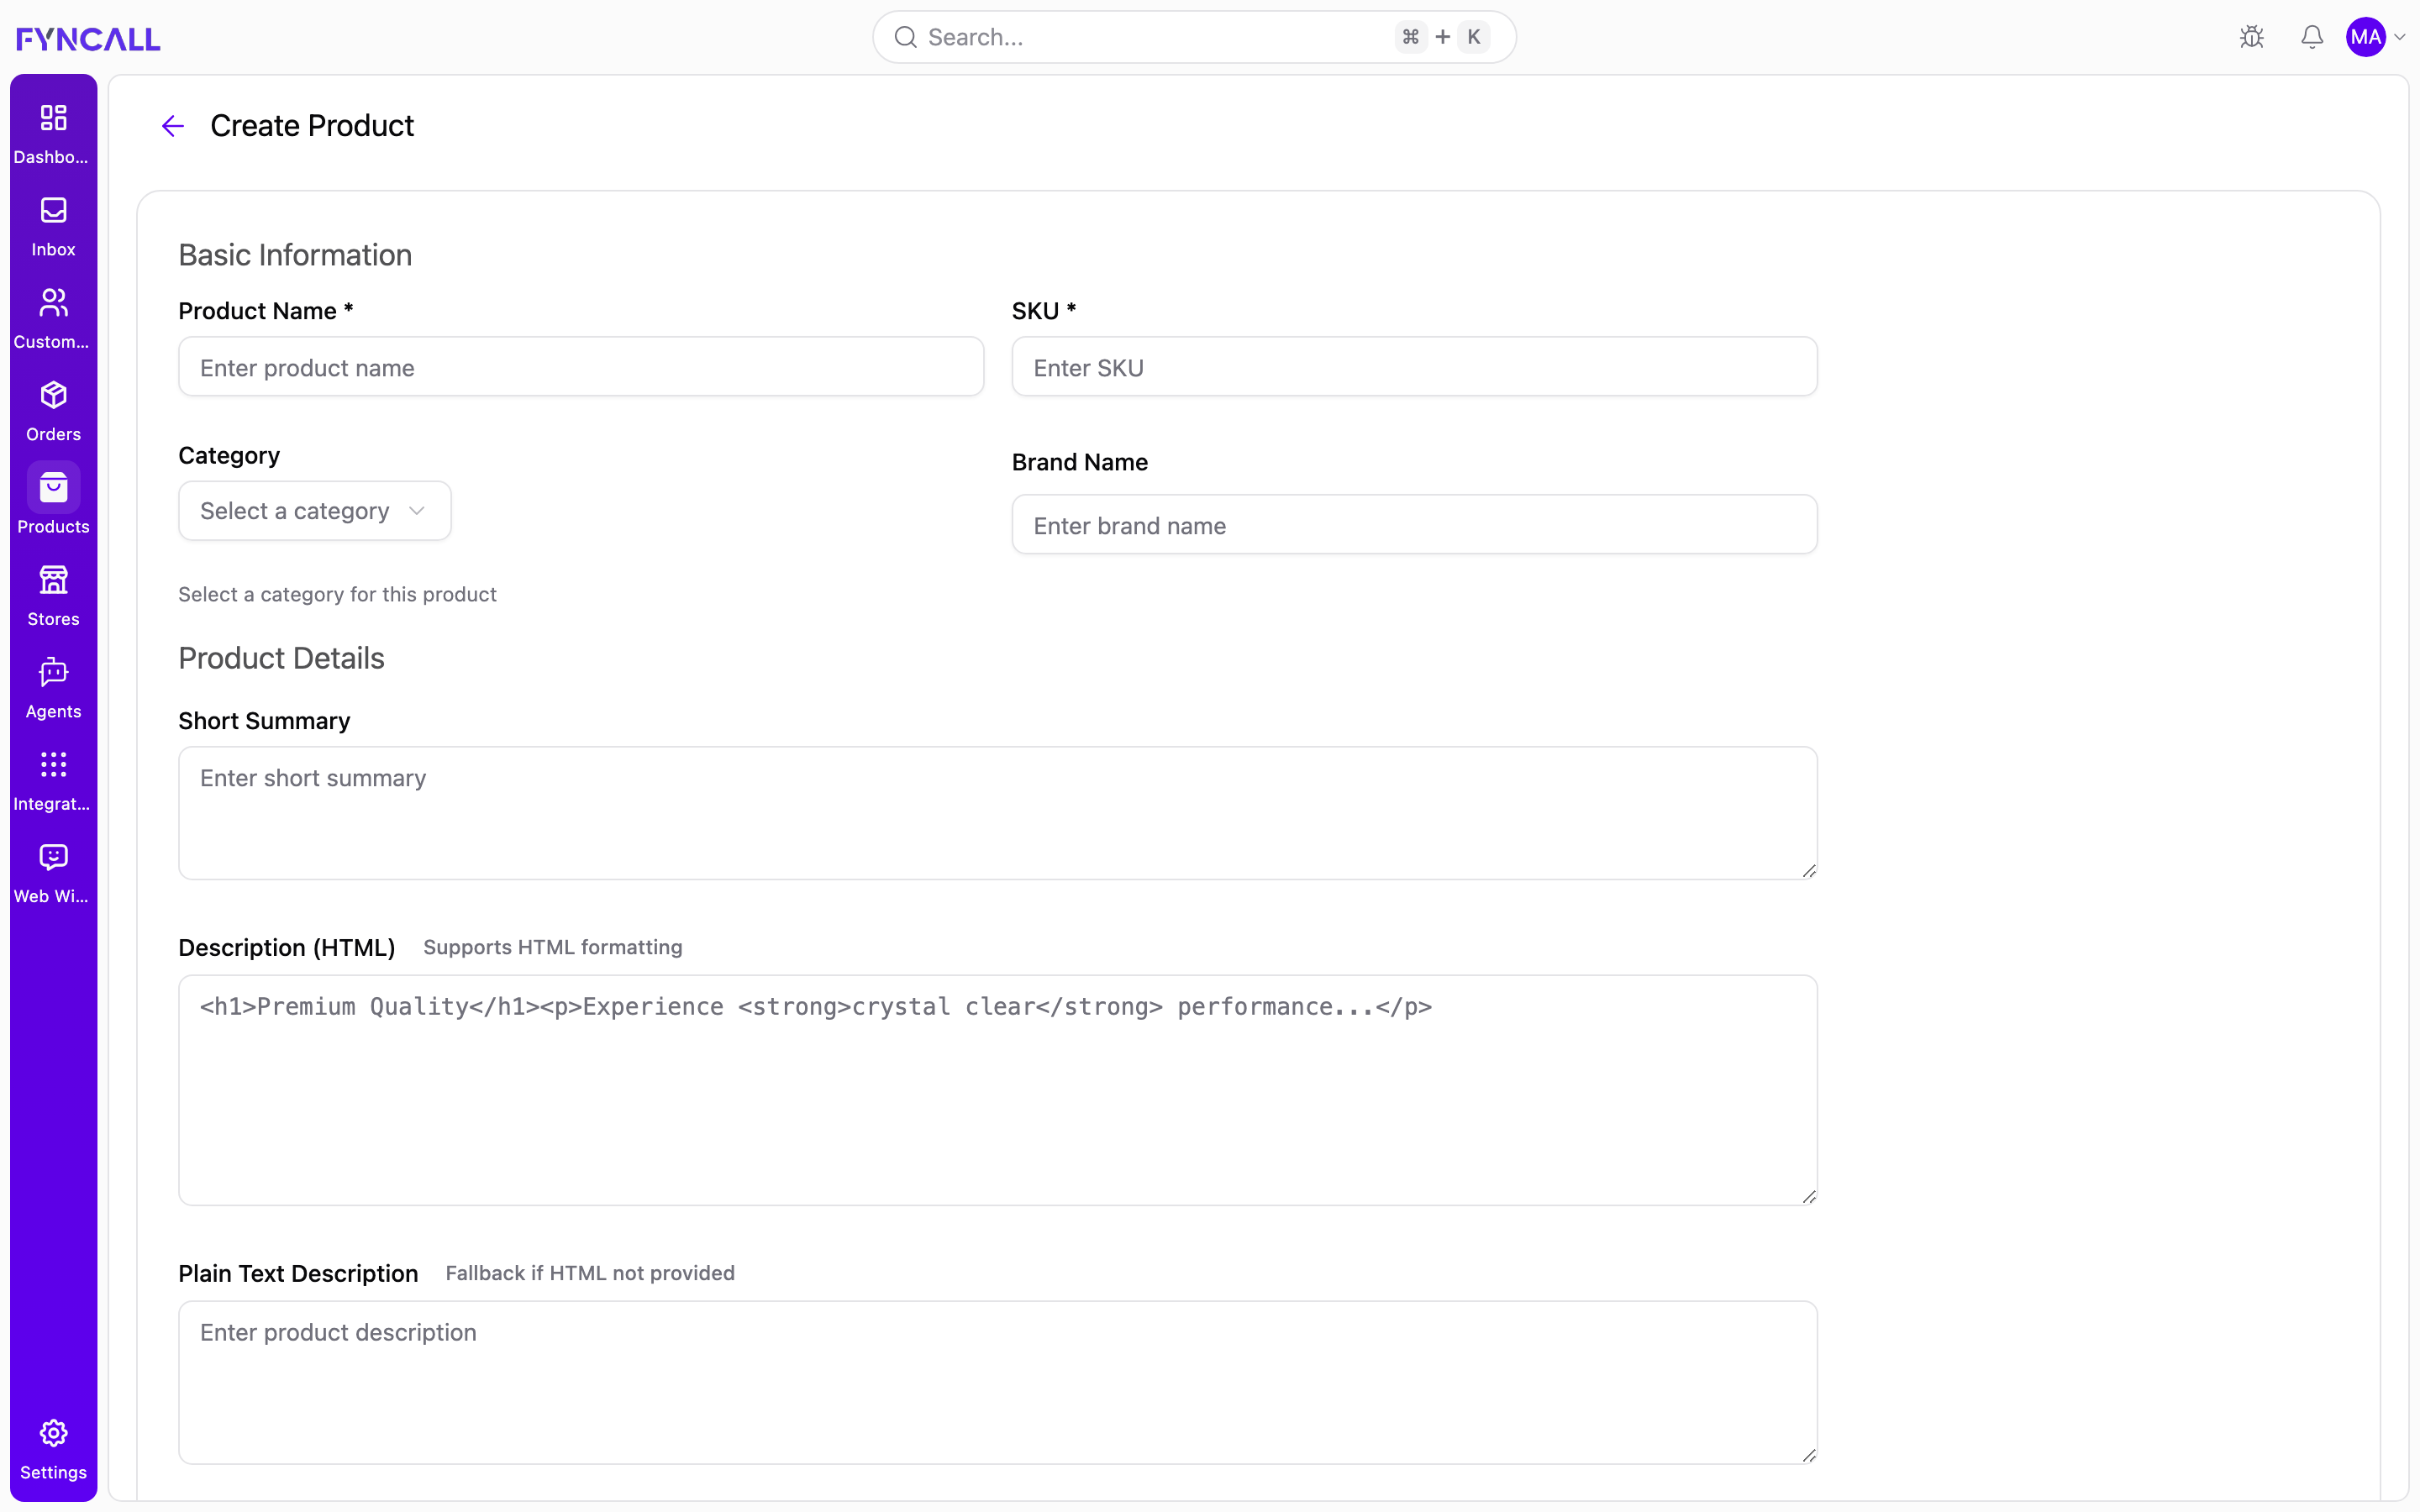Screen dimensions: 2420x1512
Task: Click the Short Summary resize handle
Action: click(1809, 871)
